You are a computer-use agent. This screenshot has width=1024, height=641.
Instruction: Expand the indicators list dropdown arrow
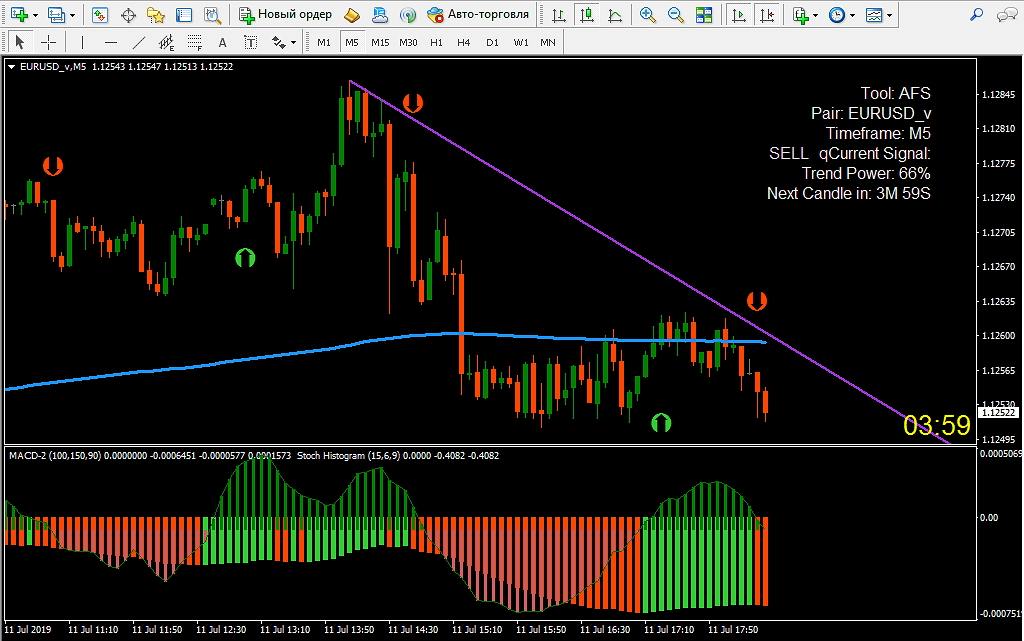coord(815,15)
